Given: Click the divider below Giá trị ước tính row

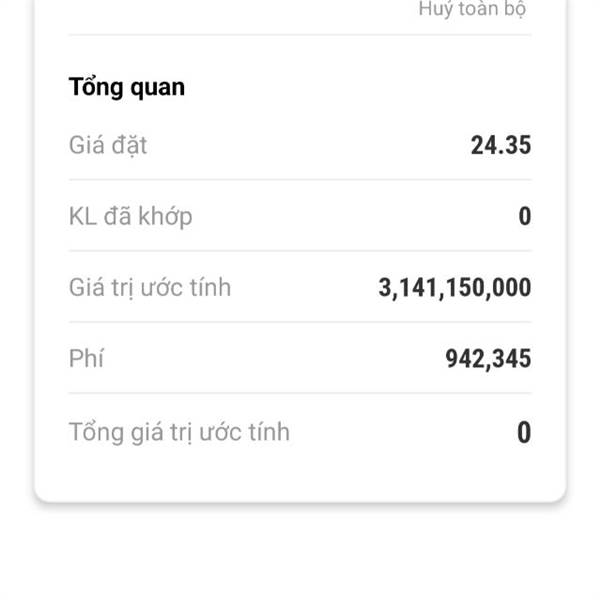Looking at the screenshot, I should click(300, 322).
